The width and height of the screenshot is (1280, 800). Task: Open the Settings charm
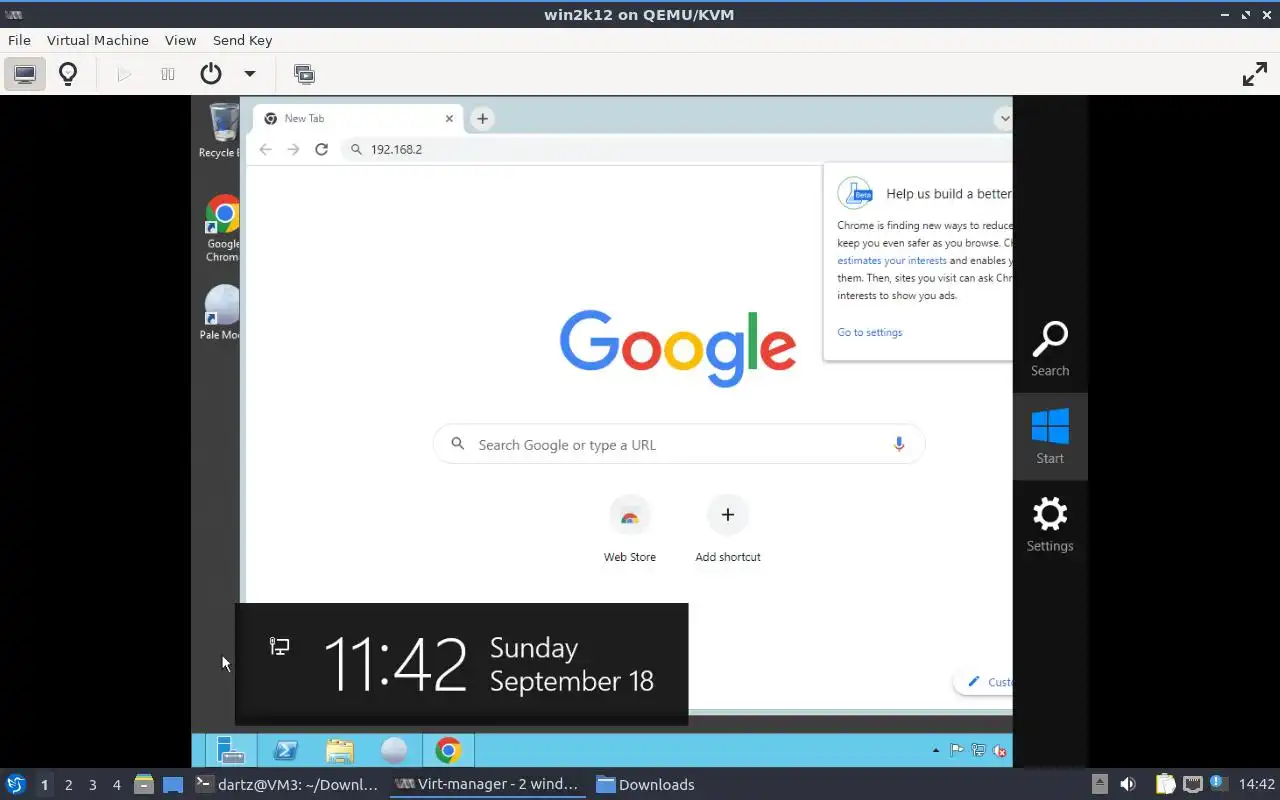(x=1050, y=525)
